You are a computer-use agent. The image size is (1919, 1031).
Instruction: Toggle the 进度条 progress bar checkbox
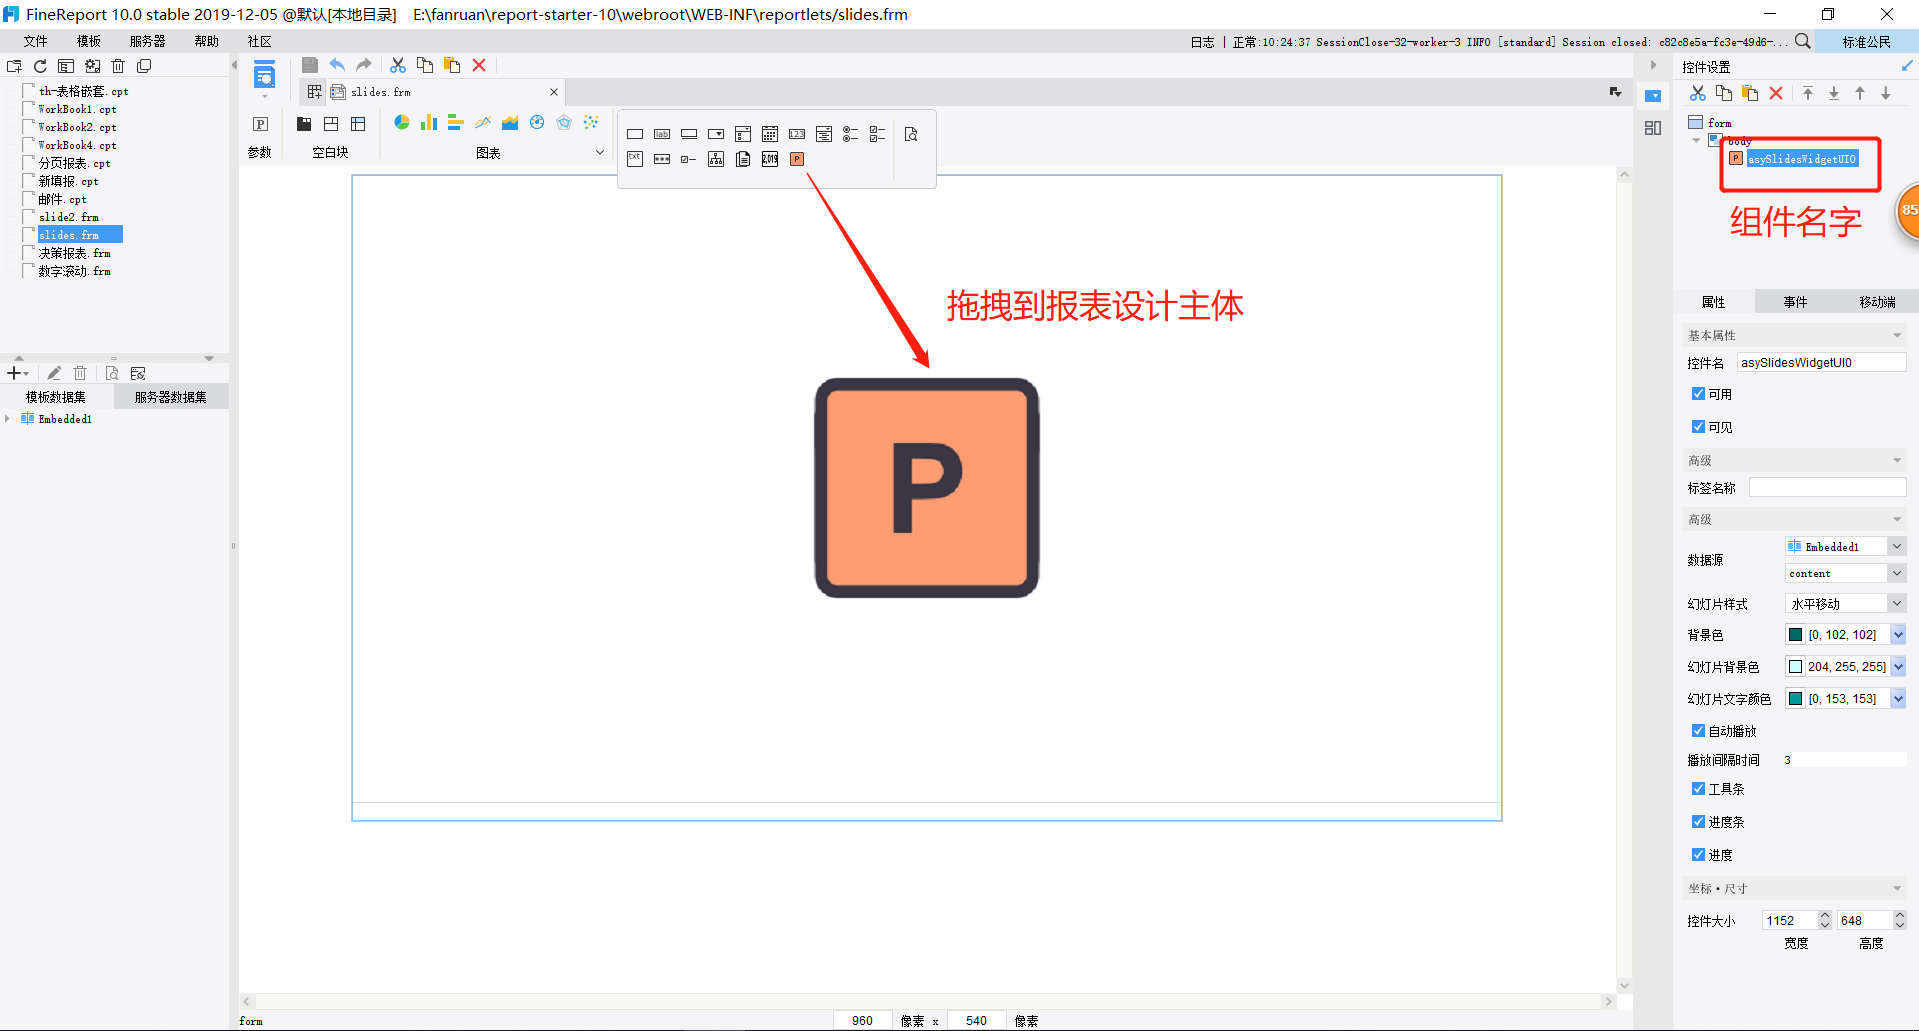pyautogui.click(x=1698, y=822)
